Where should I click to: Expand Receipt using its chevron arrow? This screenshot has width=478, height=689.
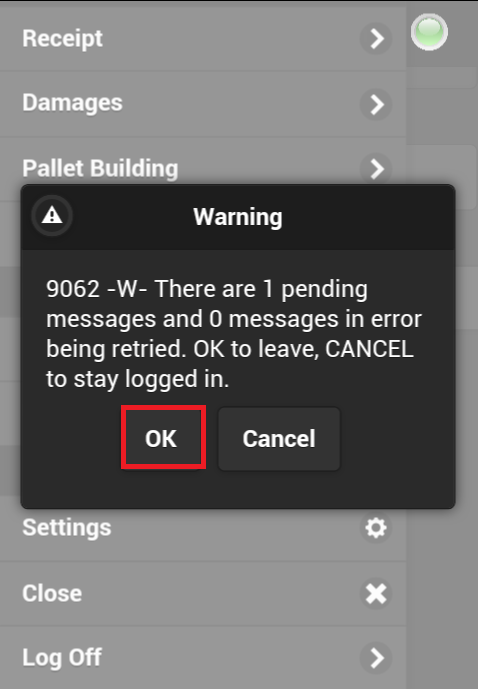point(376,39)
